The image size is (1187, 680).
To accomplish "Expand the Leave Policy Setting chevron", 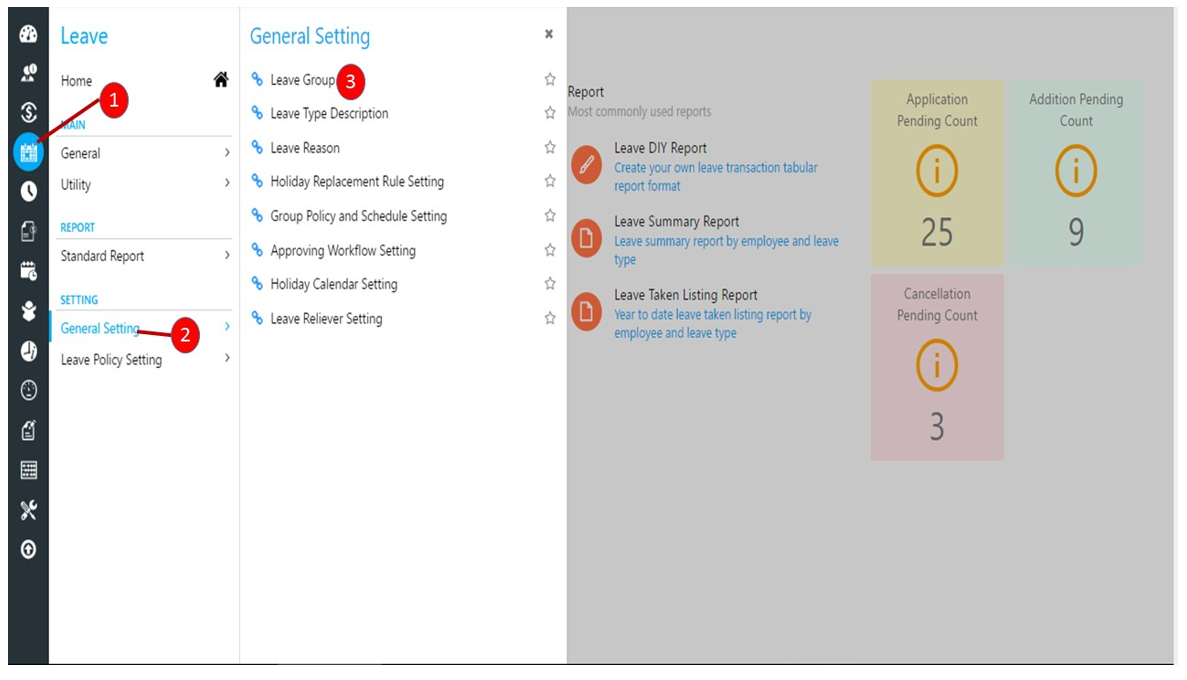I will coord(226,358).
